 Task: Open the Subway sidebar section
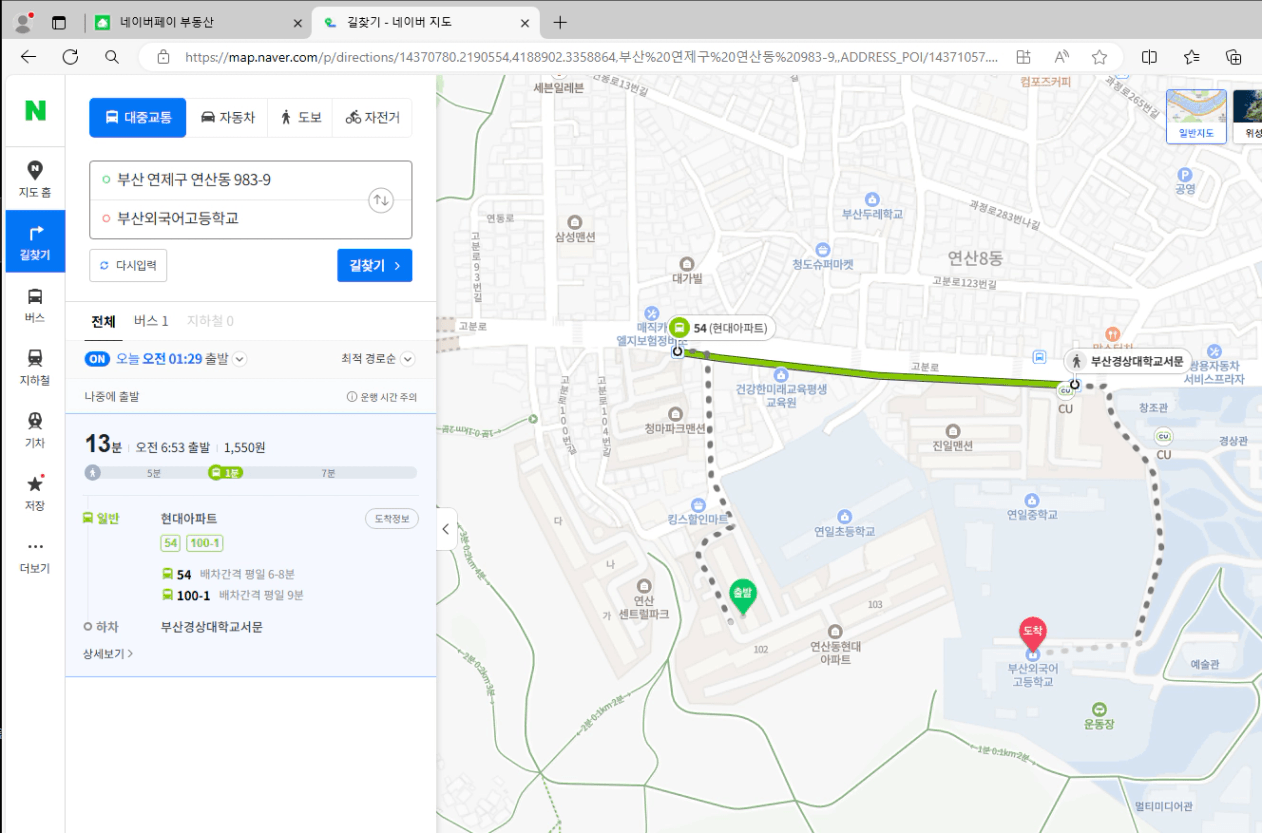[35, 367]
